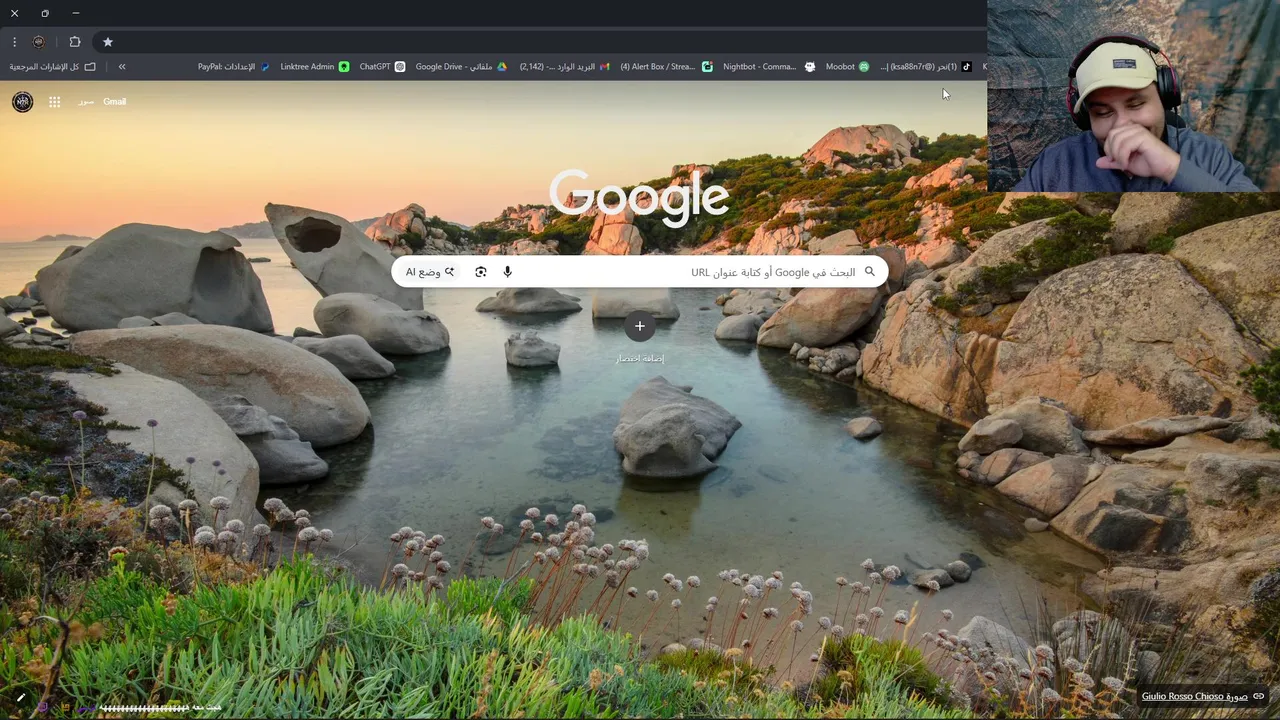Viewport: 1280px width, 720px height.
Task: Open AI Mode button in search box
Action: 430,272
